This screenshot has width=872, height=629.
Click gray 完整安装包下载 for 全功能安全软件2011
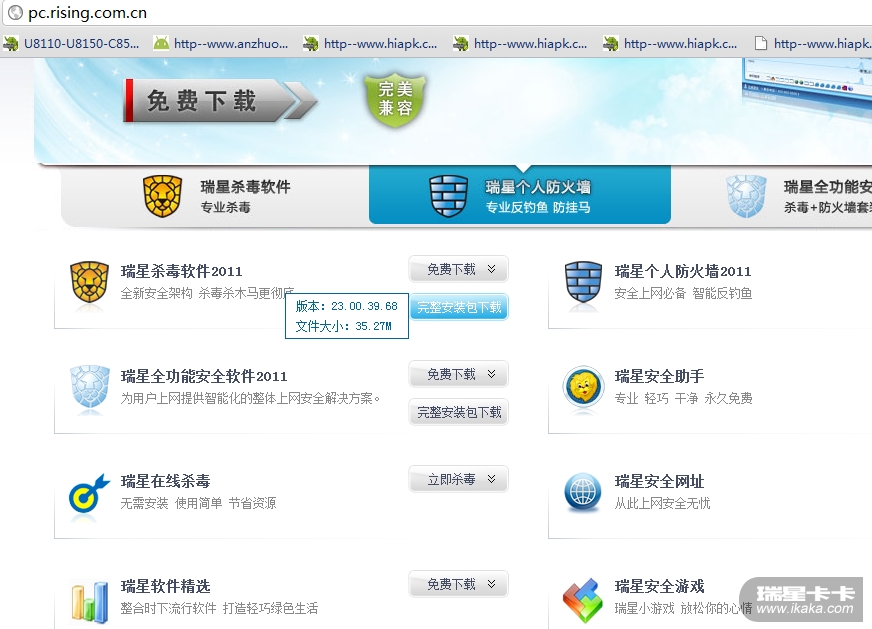point(459,412)
